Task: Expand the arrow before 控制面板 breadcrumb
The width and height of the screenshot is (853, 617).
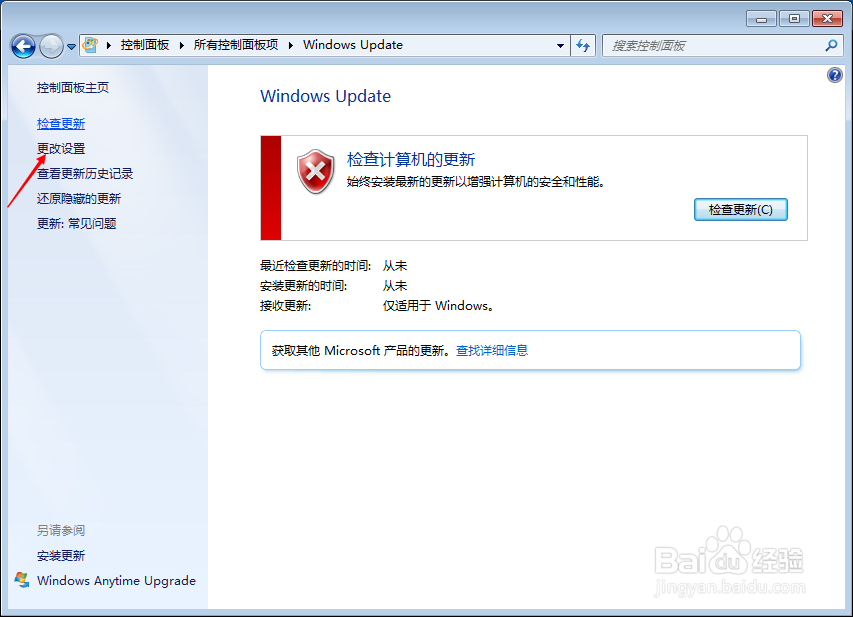Action: (109, 45)
